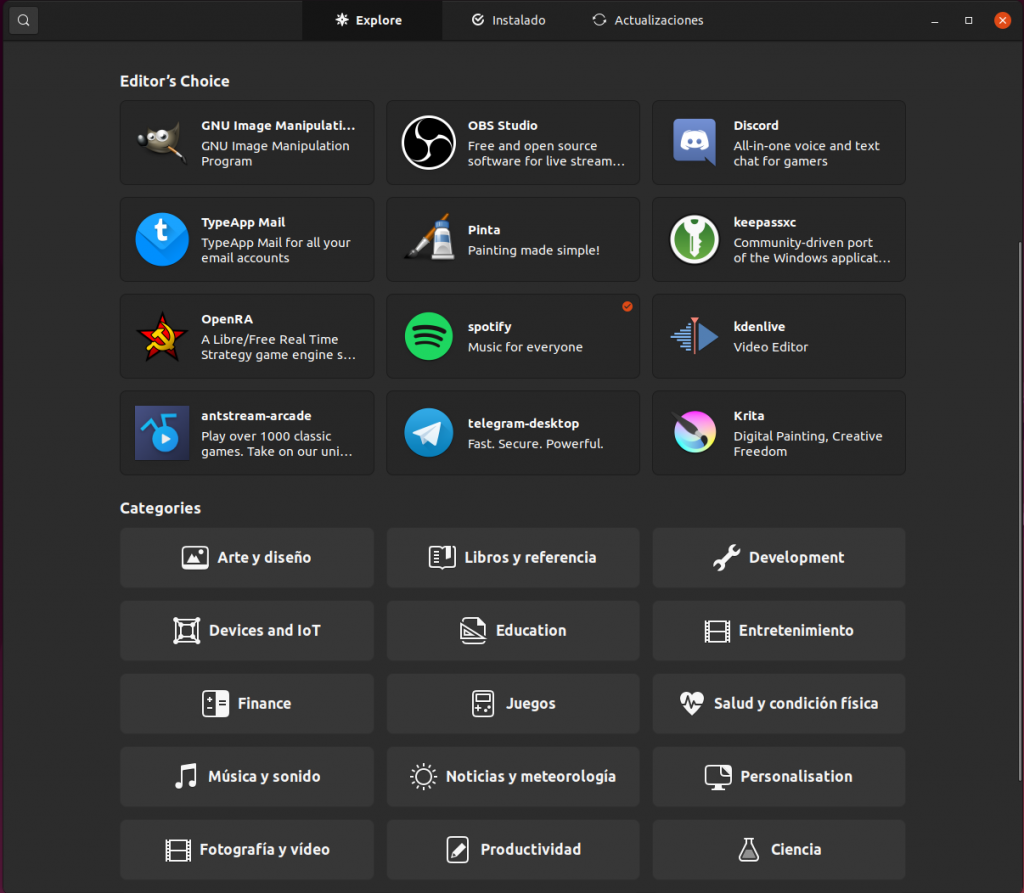This screenshot has height=893, width=1024.
Task: Click the OpenRA red star icon
Action: pyautogui.click(x=162, y=336)
